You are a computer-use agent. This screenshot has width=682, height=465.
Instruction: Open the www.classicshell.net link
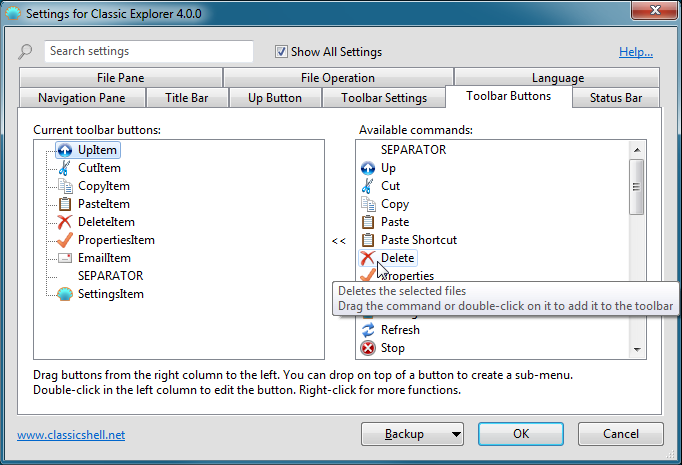[71, 435]
